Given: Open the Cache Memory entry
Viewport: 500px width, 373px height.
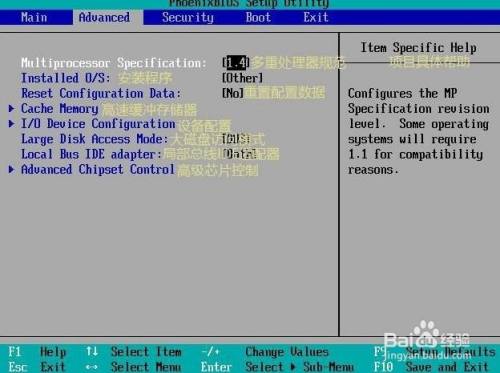Looking at the screenshot, I should (60, 109).
